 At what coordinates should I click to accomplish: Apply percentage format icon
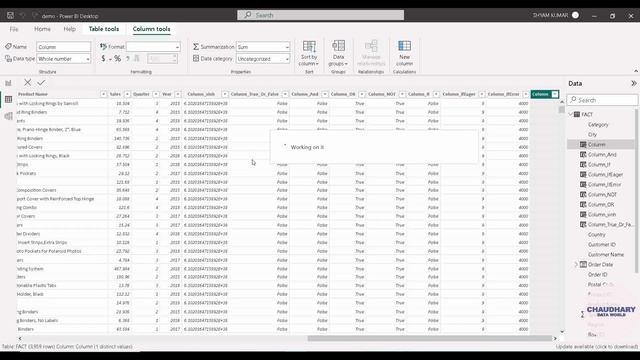tap(118, 59)
